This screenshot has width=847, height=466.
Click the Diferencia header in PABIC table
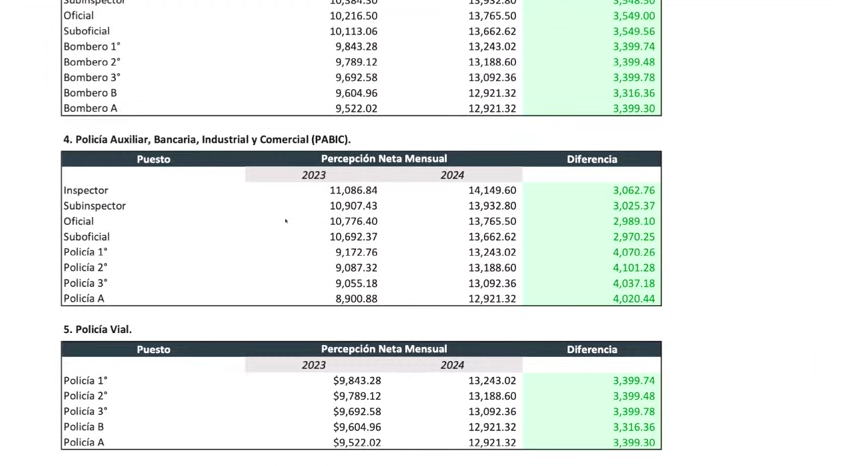(x=591, y=159)
